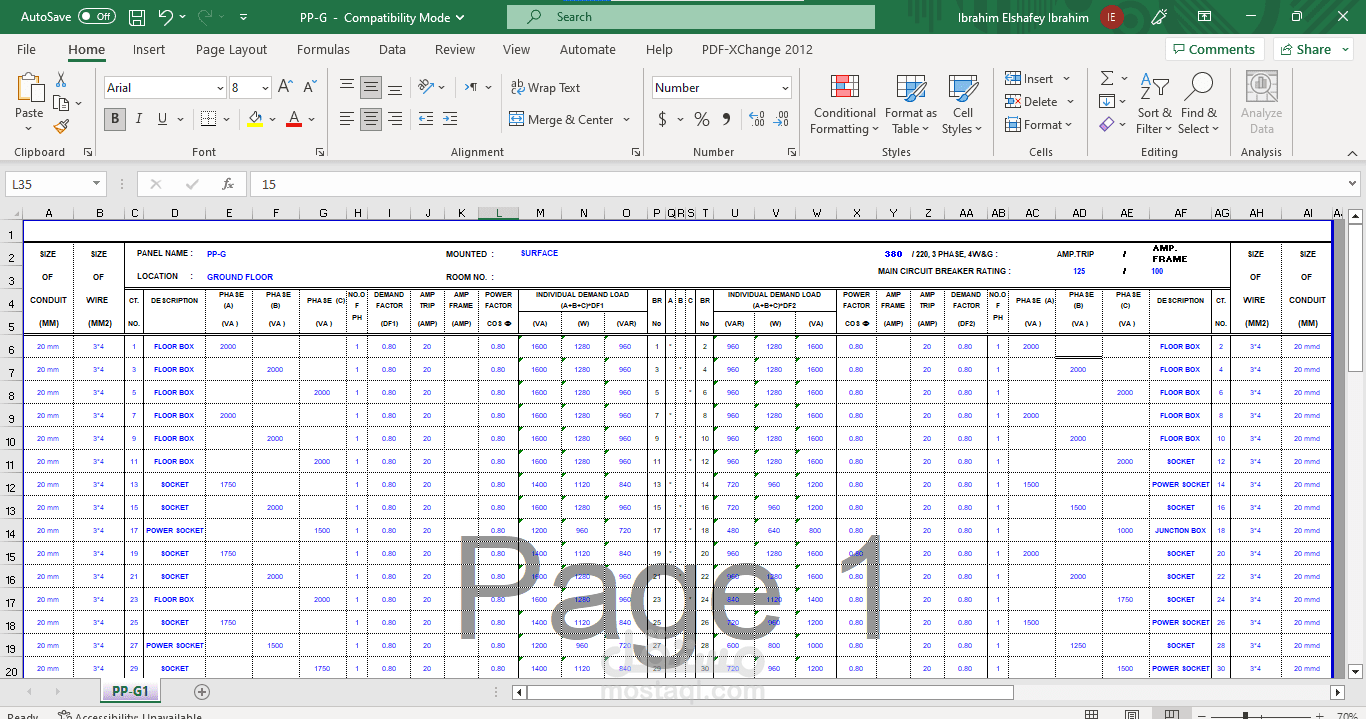The height and width of the screenshot is (719, 1366).
Task: Toggle the AutoSave switch
Action: pyautogui.click(x=97, y=17)
